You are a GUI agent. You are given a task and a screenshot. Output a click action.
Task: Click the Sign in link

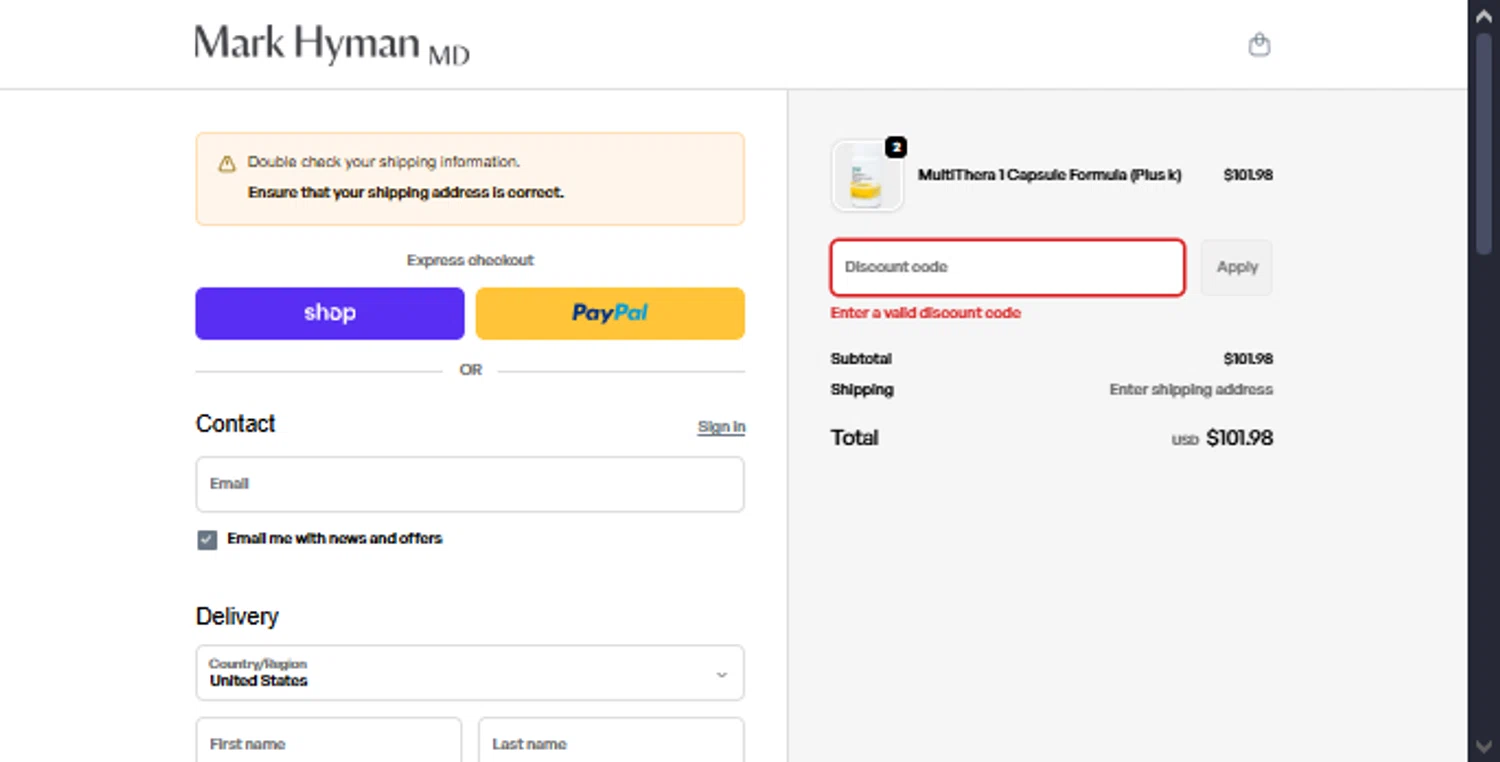point(721,427)
